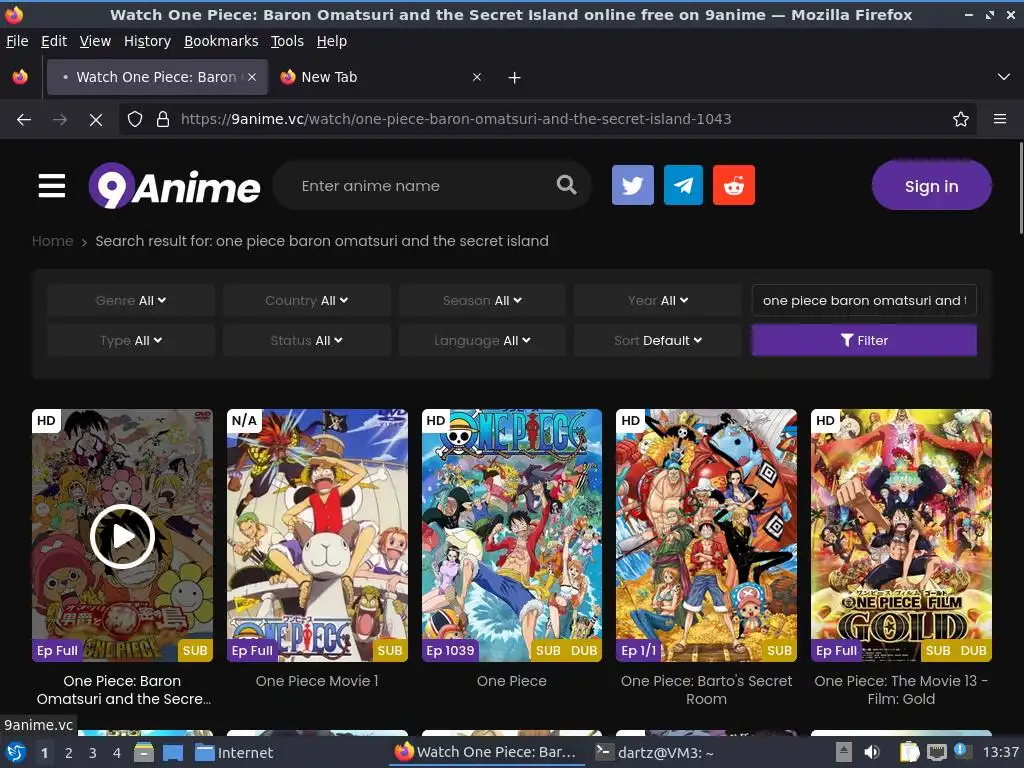Close the New Tab tab
The image size is (1024, 768).
pyautogui.click(x=477, y=77)
